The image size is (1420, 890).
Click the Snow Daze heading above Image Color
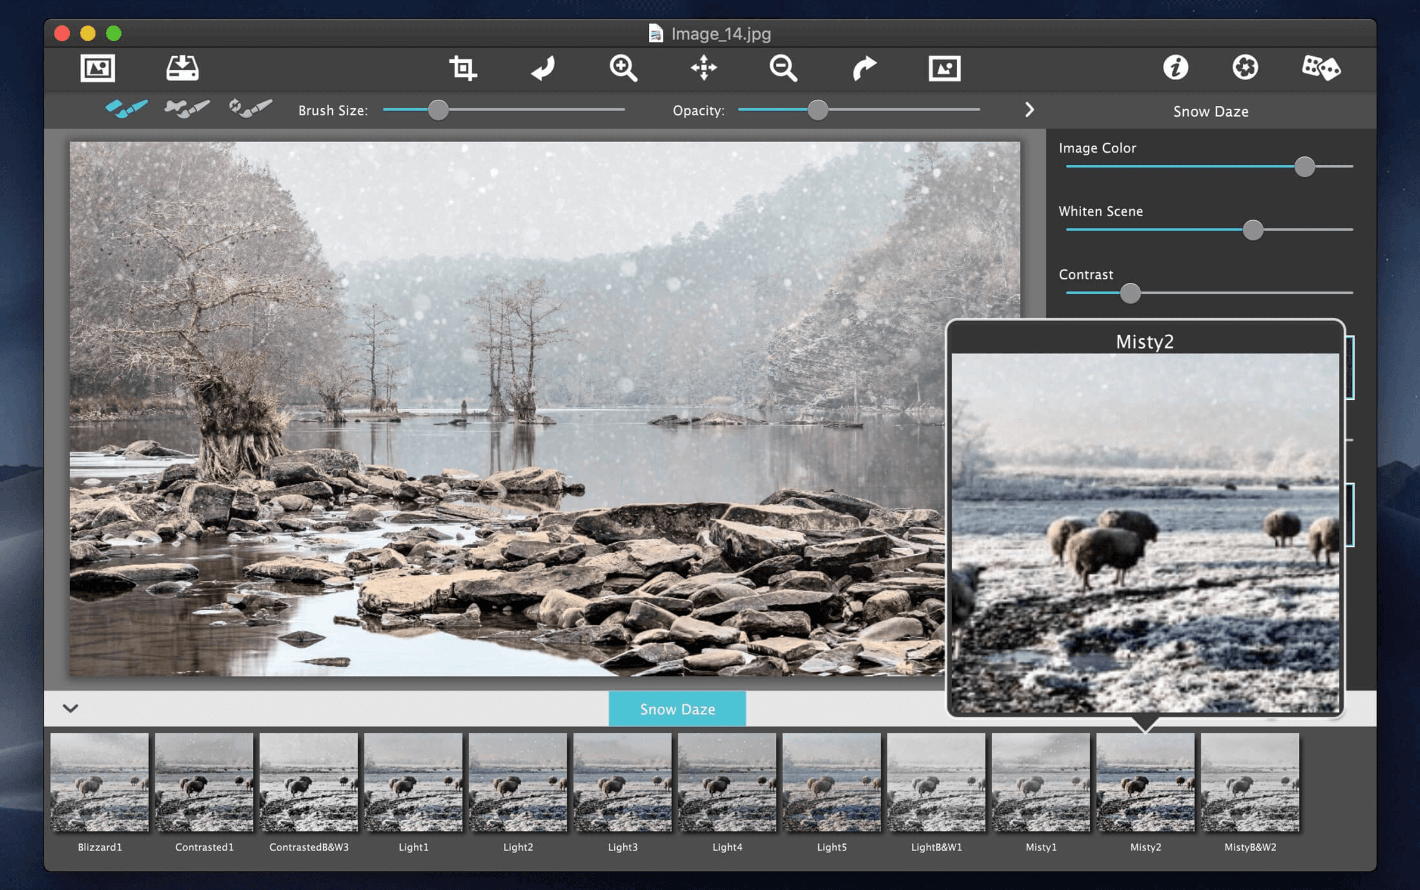point(1210,111)
